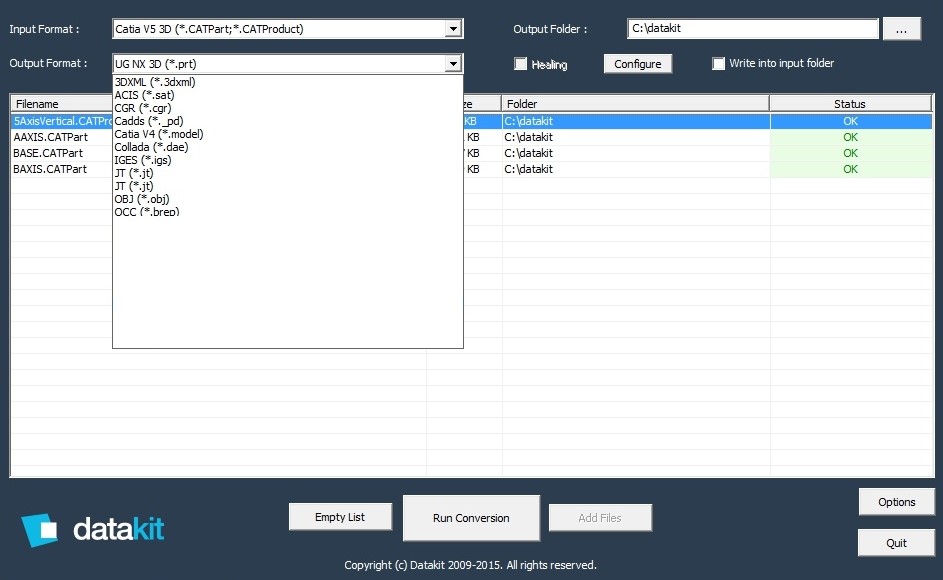Sort by the Filename column header
The height and width of the screenshot is (580, 943).
pos(61,103)
